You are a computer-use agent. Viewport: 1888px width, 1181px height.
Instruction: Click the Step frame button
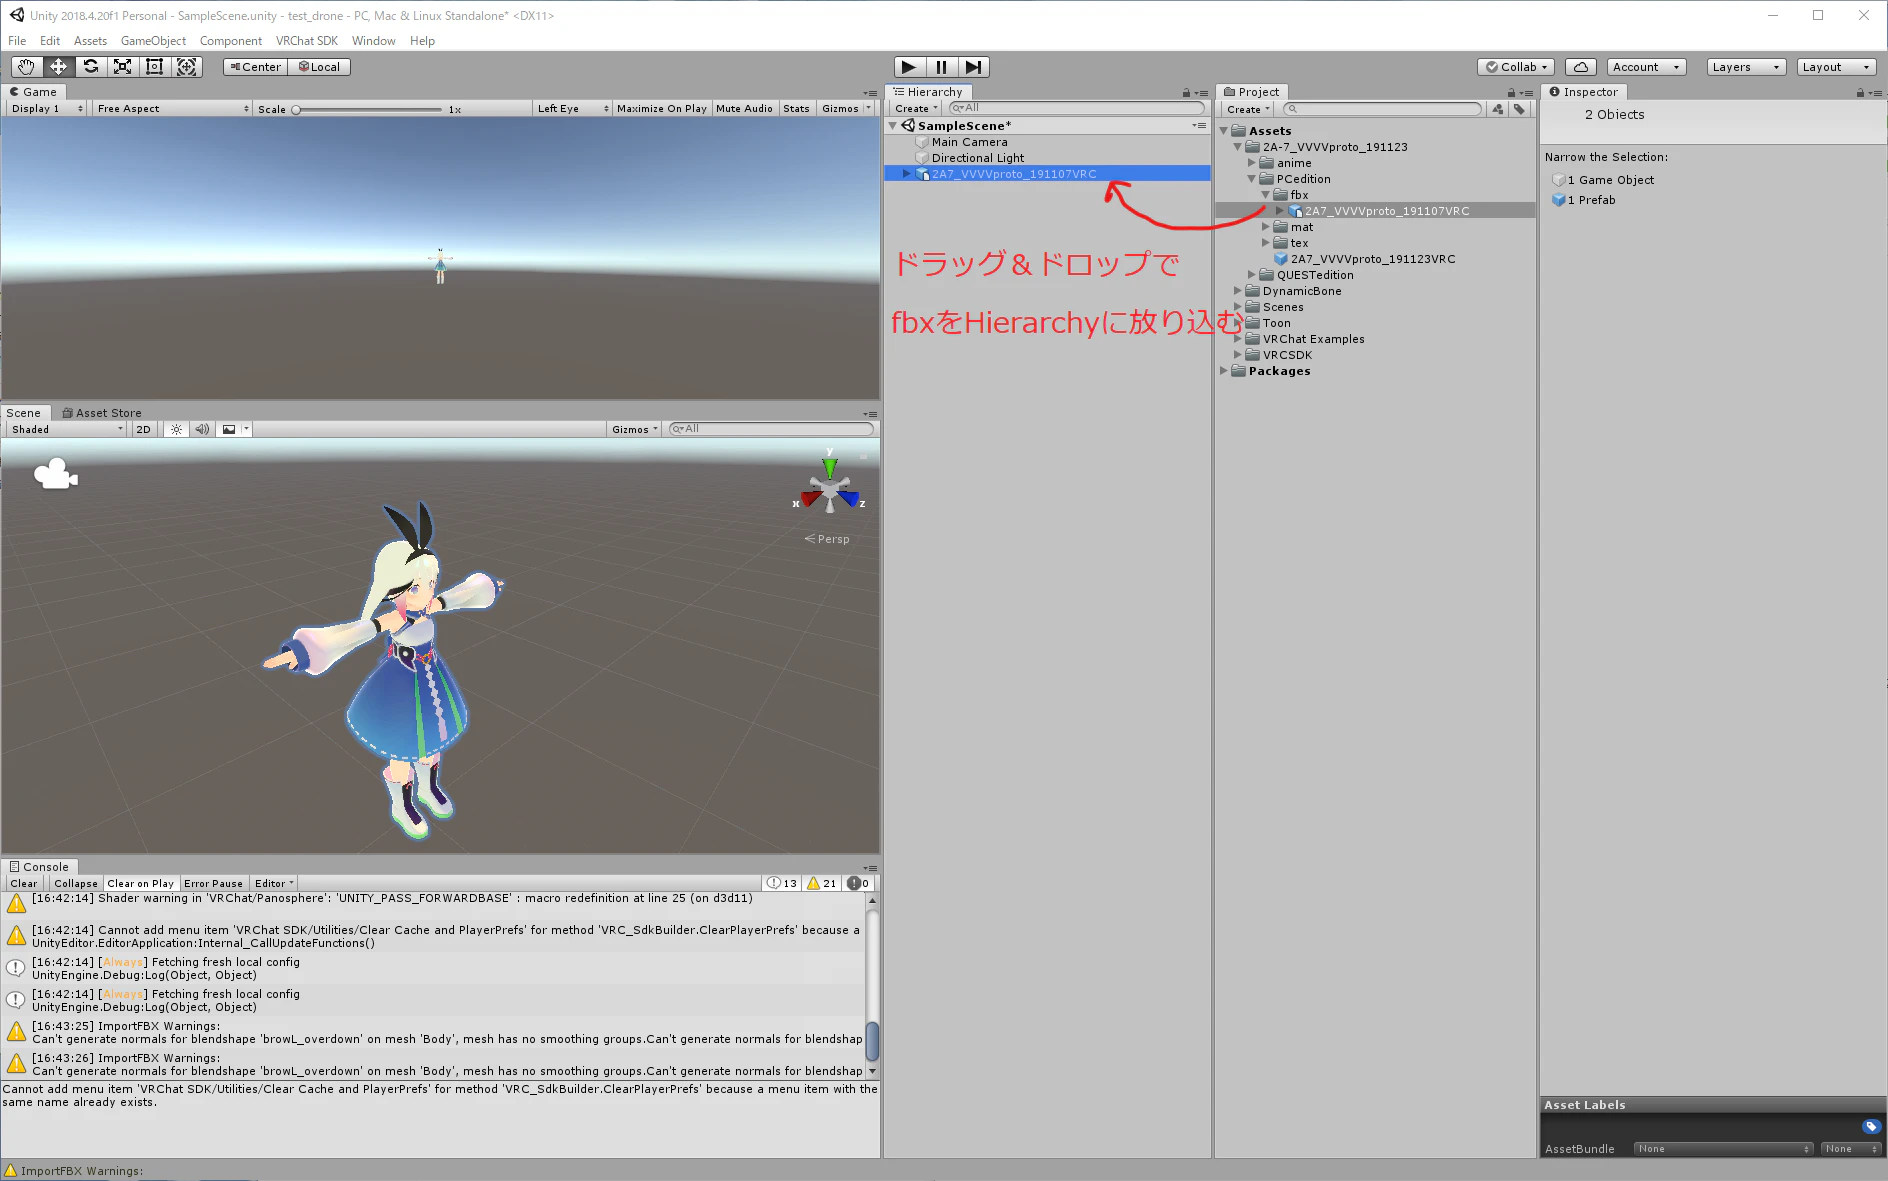point(973,67)
